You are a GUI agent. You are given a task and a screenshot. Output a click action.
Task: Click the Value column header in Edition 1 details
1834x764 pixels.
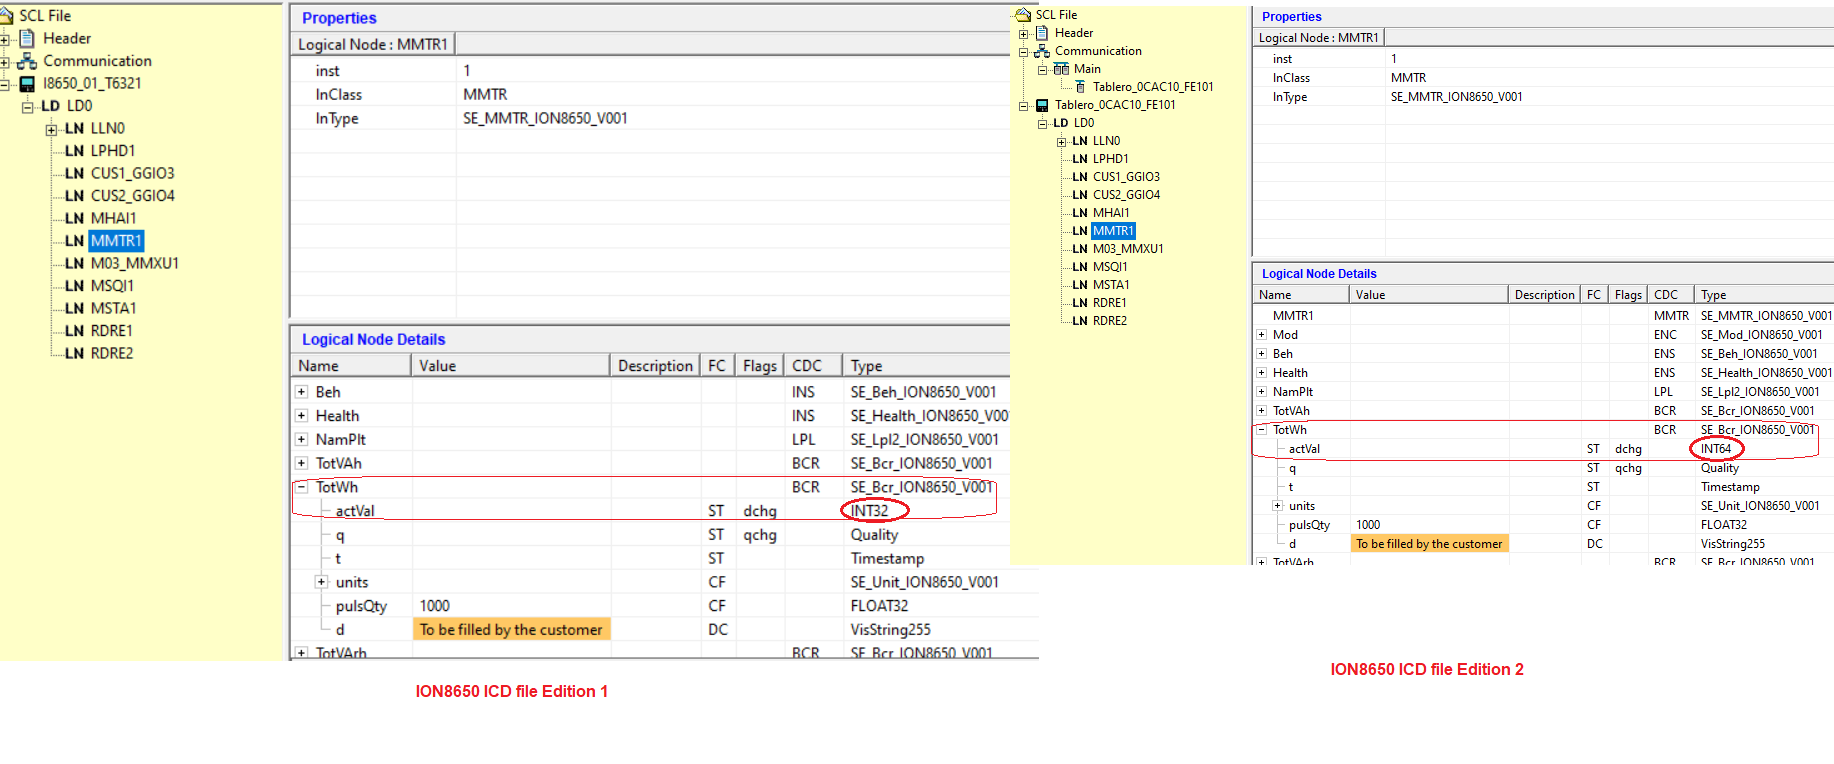pos(510,366)
